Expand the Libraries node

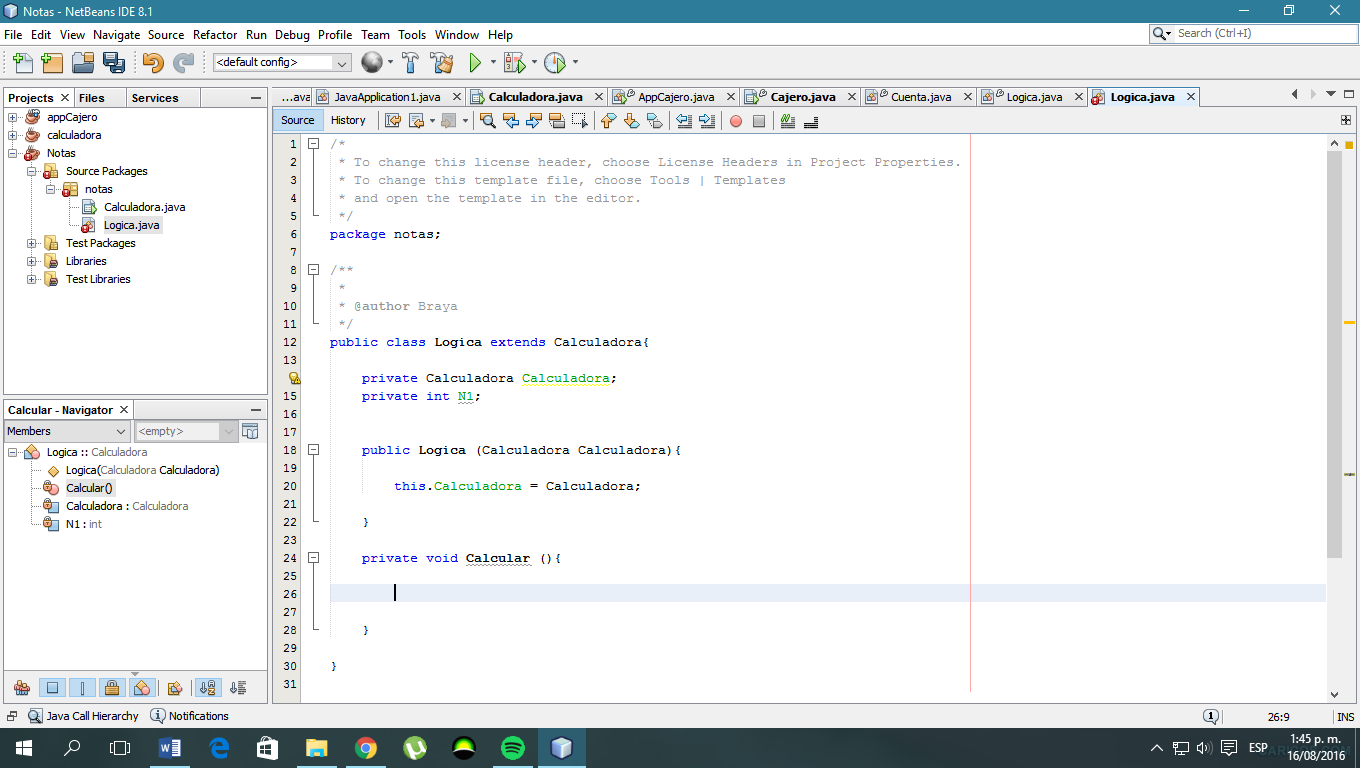(32, 261)
